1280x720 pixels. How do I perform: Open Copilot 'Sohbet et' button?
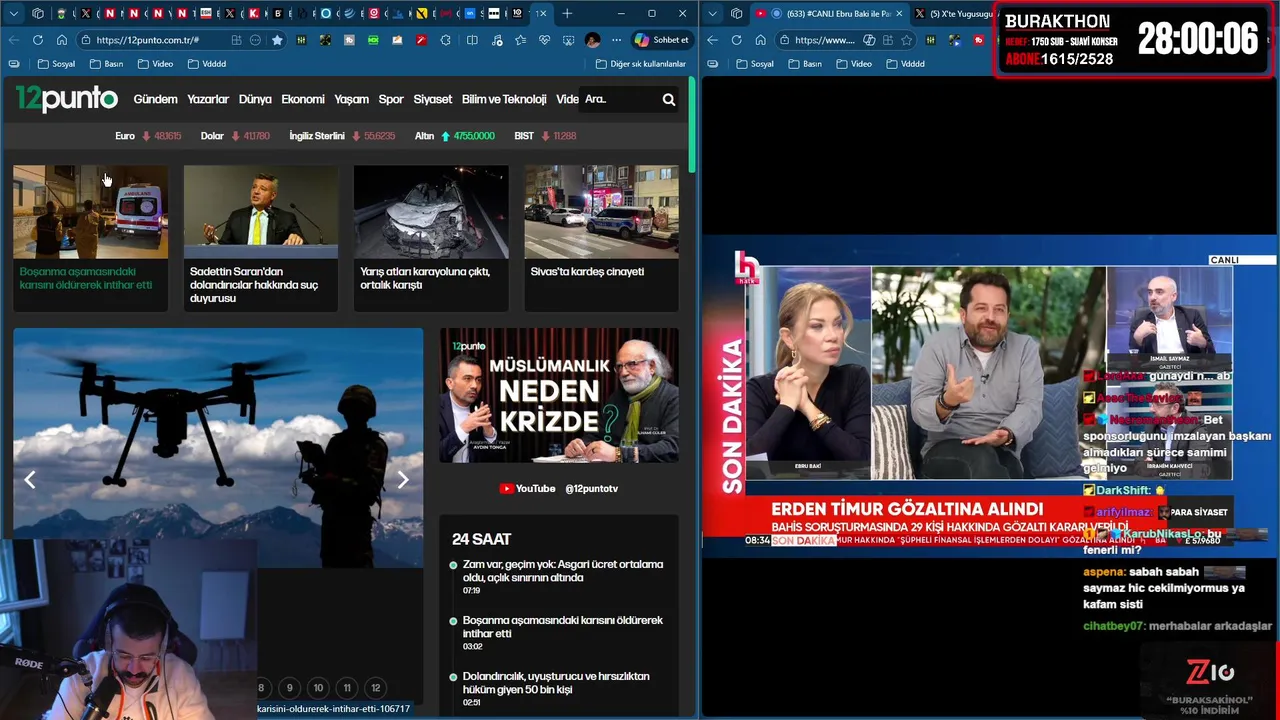click(661, 40)
